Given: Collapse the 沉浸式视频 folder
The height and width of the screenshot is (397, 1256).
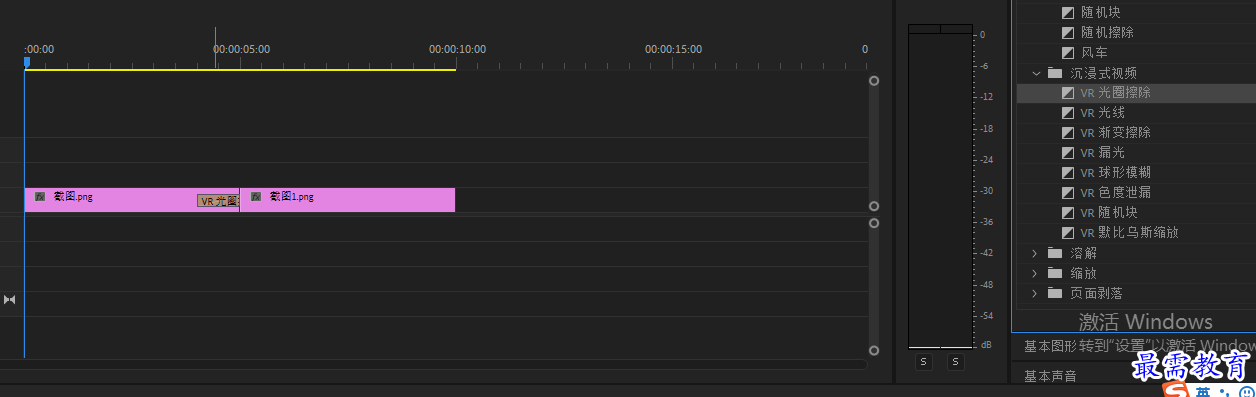Looking at the screenshot, I should point(1035,73).
